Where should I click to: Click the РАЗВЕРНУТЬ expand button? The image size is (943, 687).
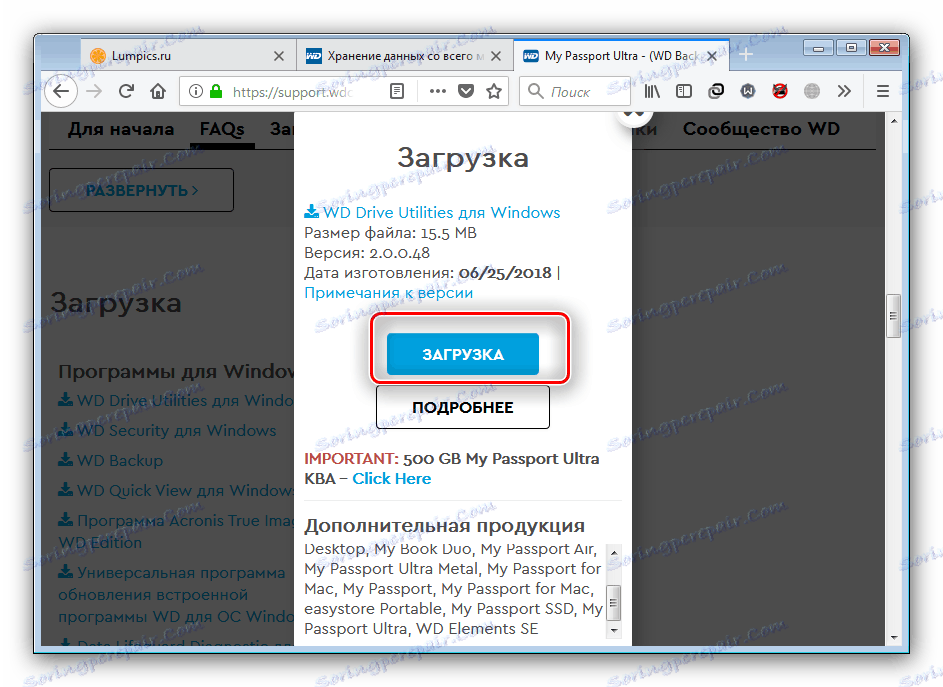point(141,190)
